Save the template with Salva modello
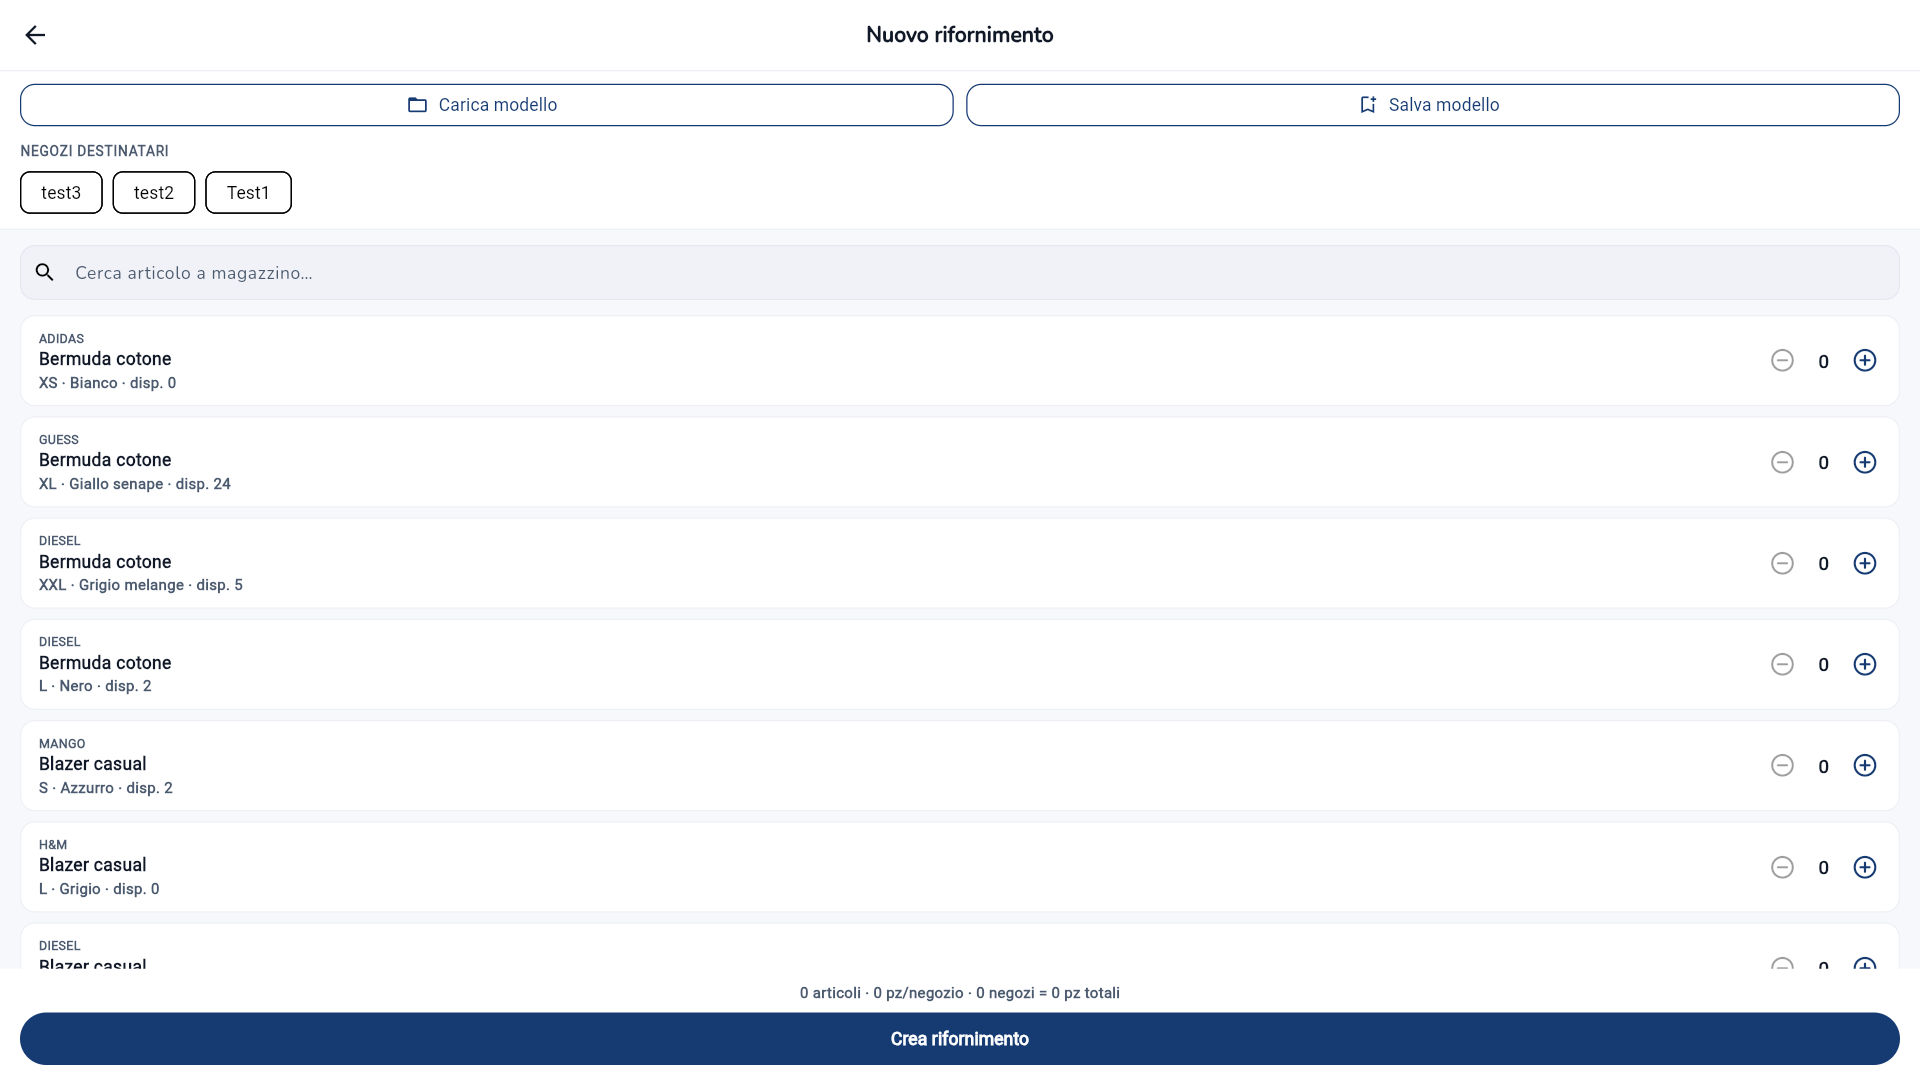Screen dimensions: 1920x1080 tap(1432, 105)
